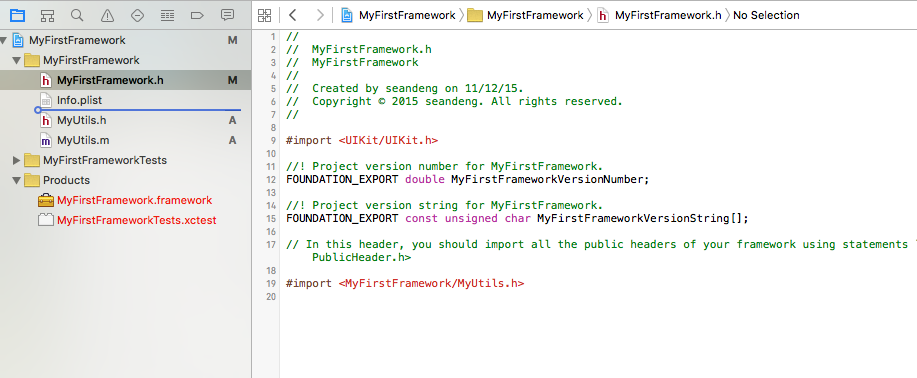Image resolution: width=917 pixels, height=378 pixels.
Task: Click the 'double' keyword on line 12
Action: click(x=425, y=180)
